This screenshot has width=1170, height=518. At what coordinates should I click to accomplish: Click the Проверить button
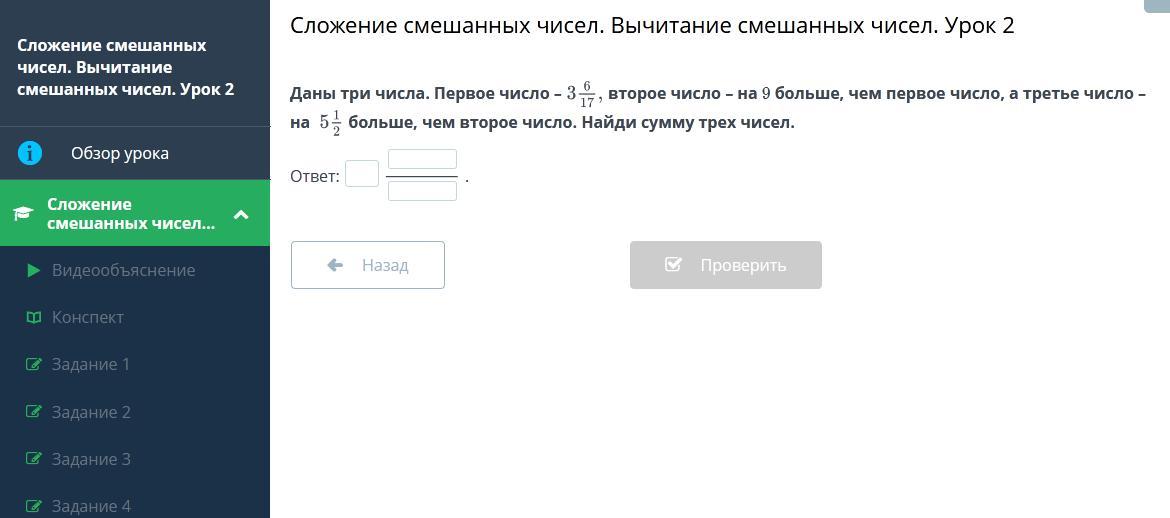(725, 265)
